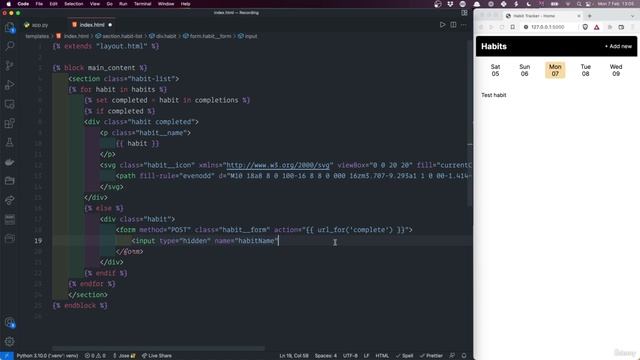Open the remote window indicator in the status bar
The image size is (640, 360).
[7, 356]
